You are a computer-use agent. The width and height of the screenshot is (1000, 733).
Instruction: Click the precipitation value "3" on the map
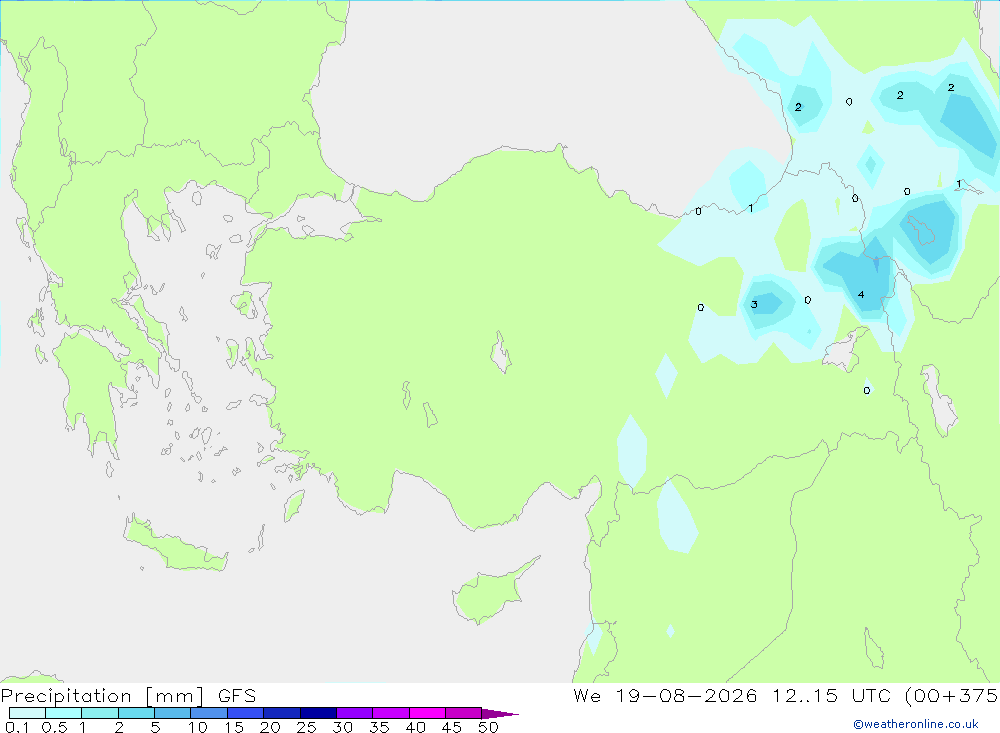tap(754, 304)
